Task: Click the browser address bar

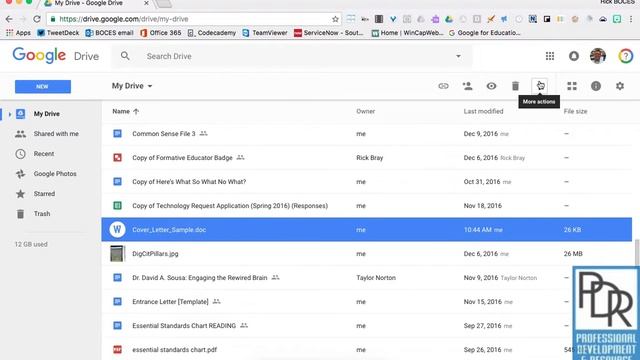Action: tap(194, 19)
